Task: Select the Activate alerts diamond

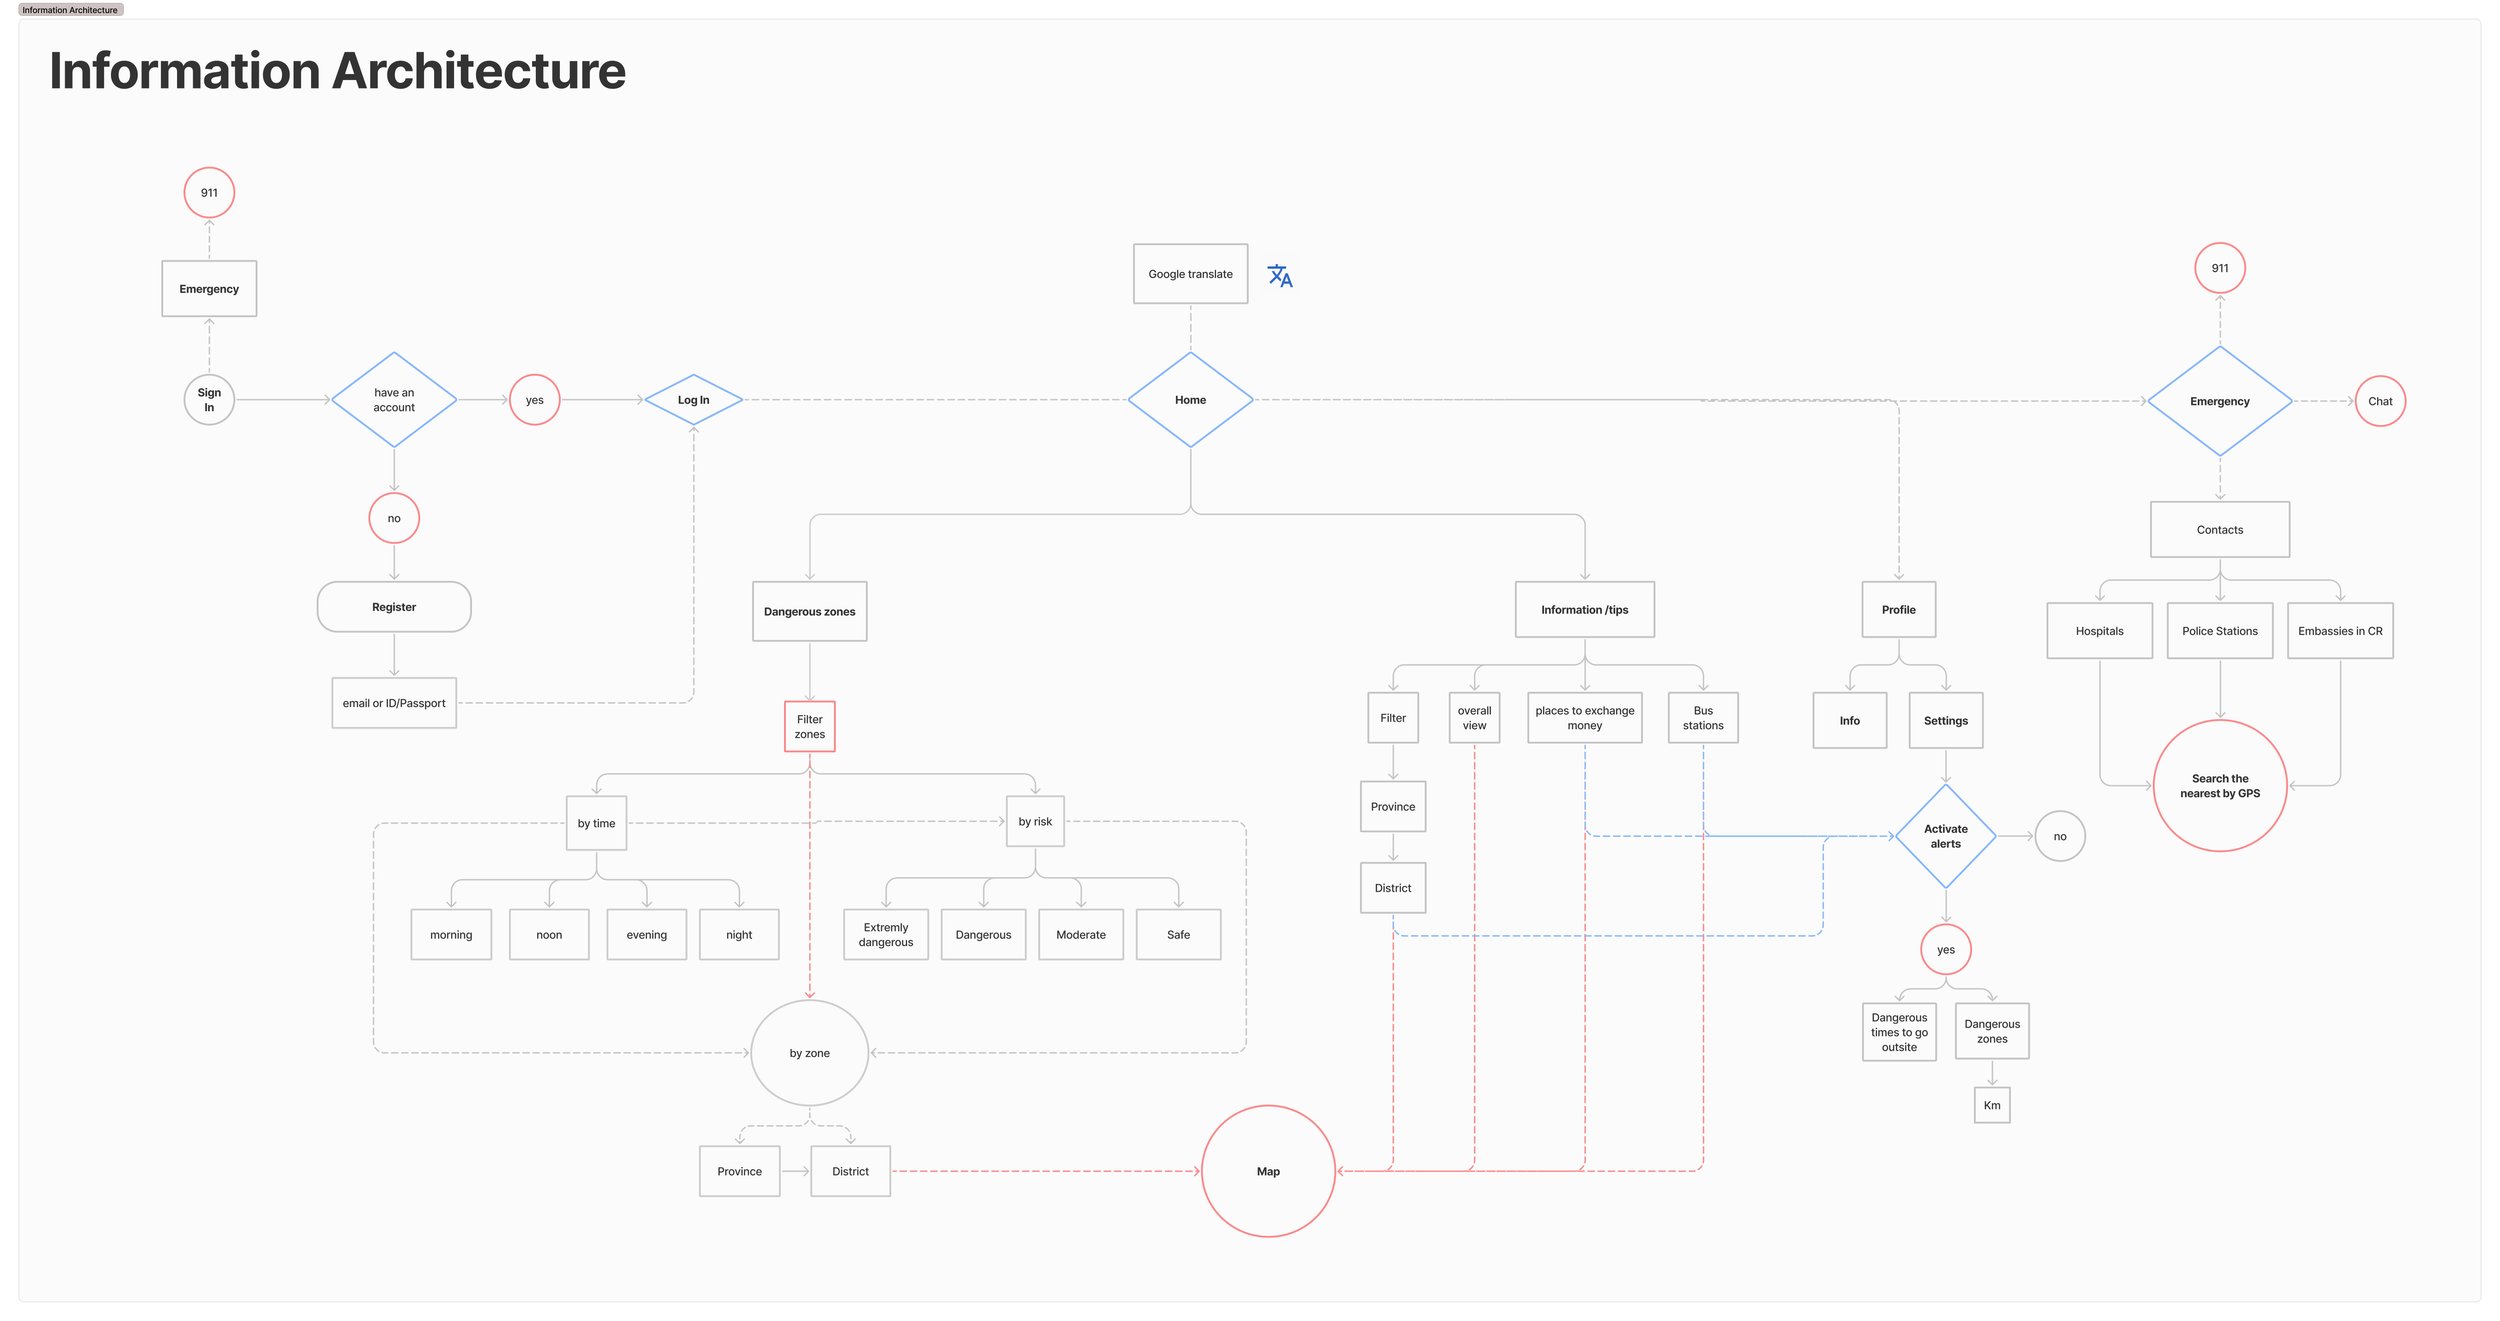Action: 1945,836
